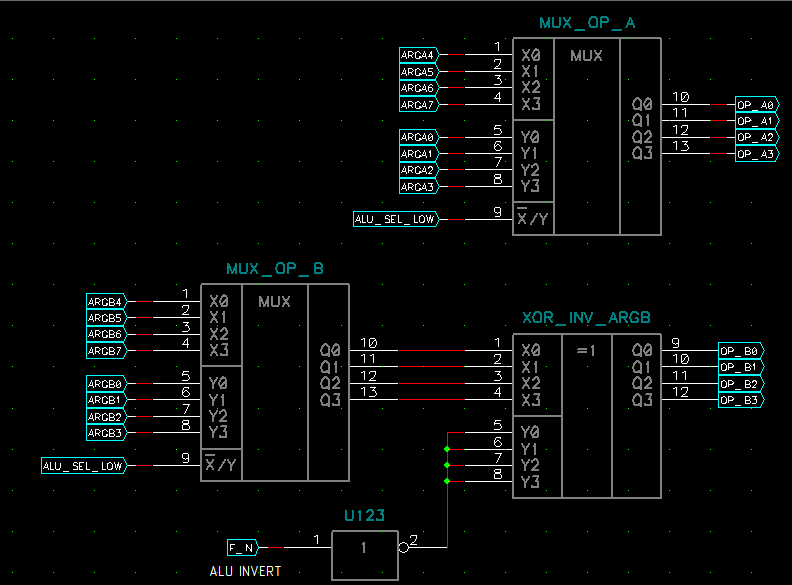792x585 pixels.
Task: Pick the ARGA0 input port
Action: (418, 137)
